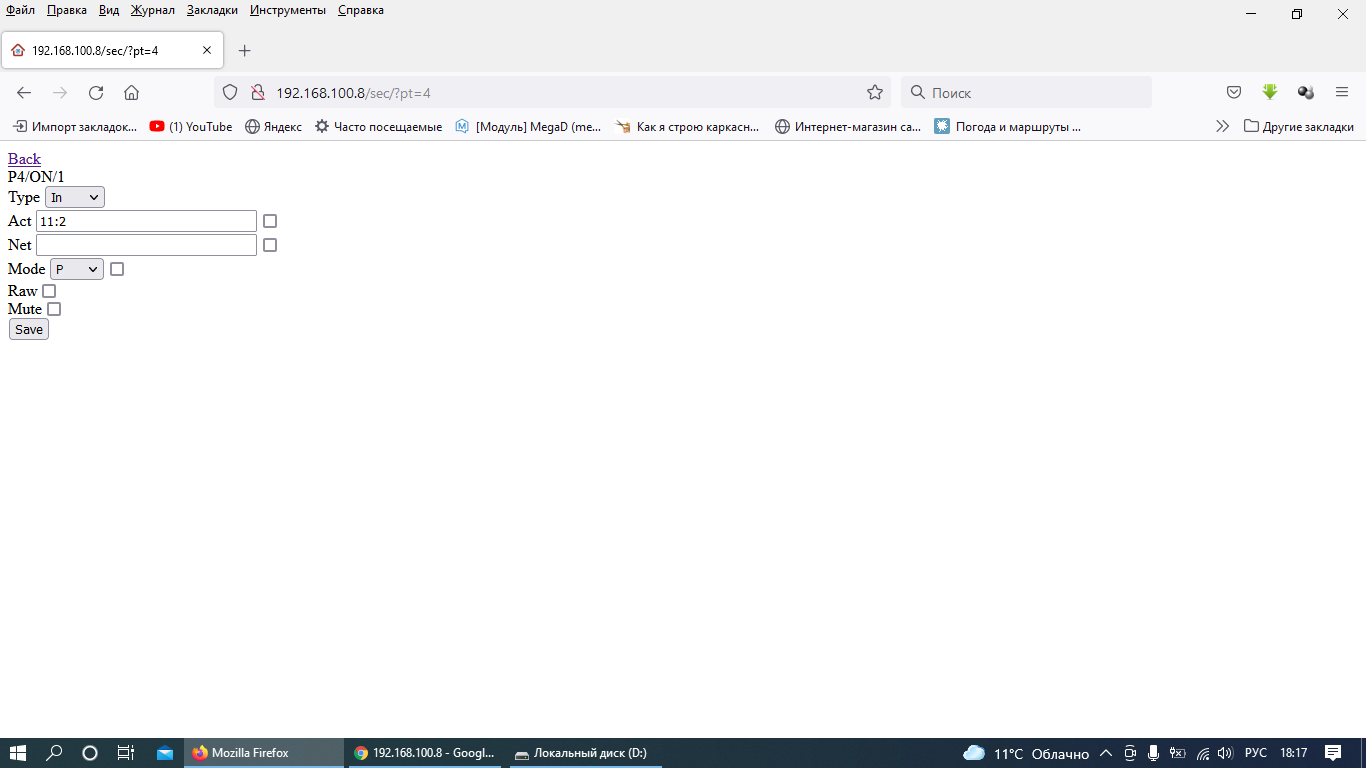This screenshot has width=1366, height=768.
Task: Open the Правка menu
Action: pyautogui.click(x=67, y=10)
